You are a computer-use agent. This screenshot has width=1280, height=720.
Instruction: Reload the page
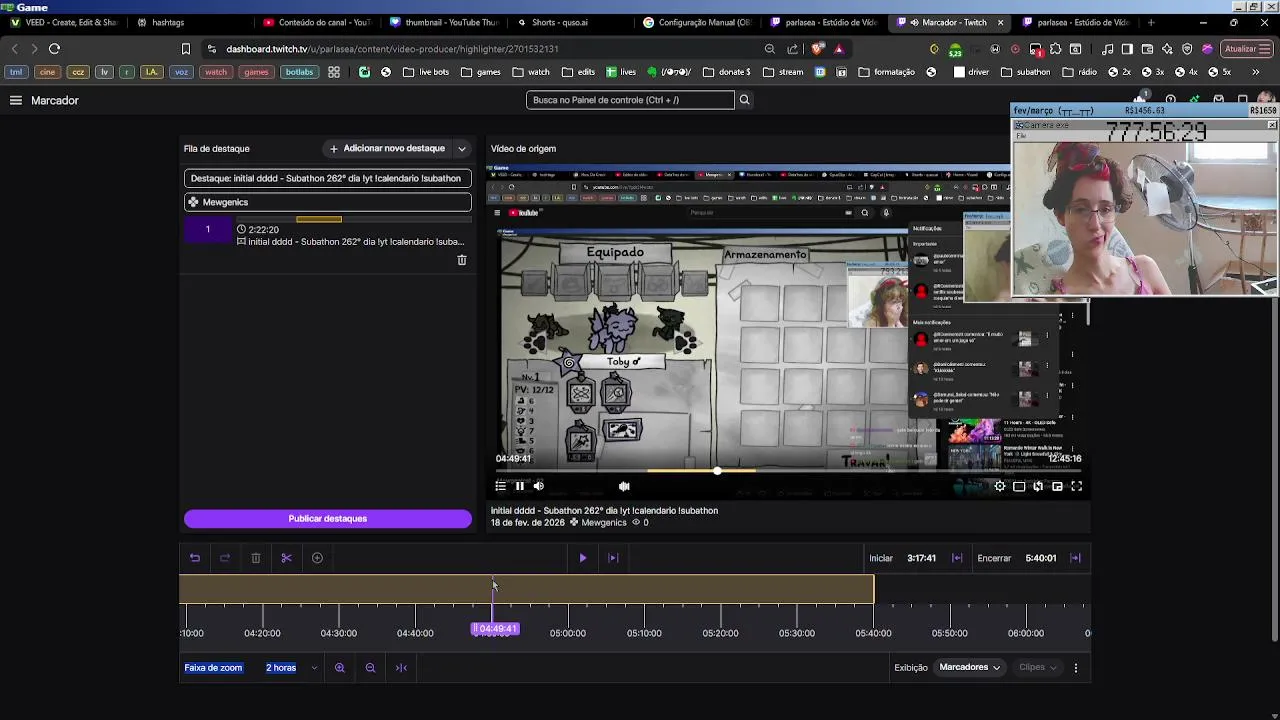point(54,48)
